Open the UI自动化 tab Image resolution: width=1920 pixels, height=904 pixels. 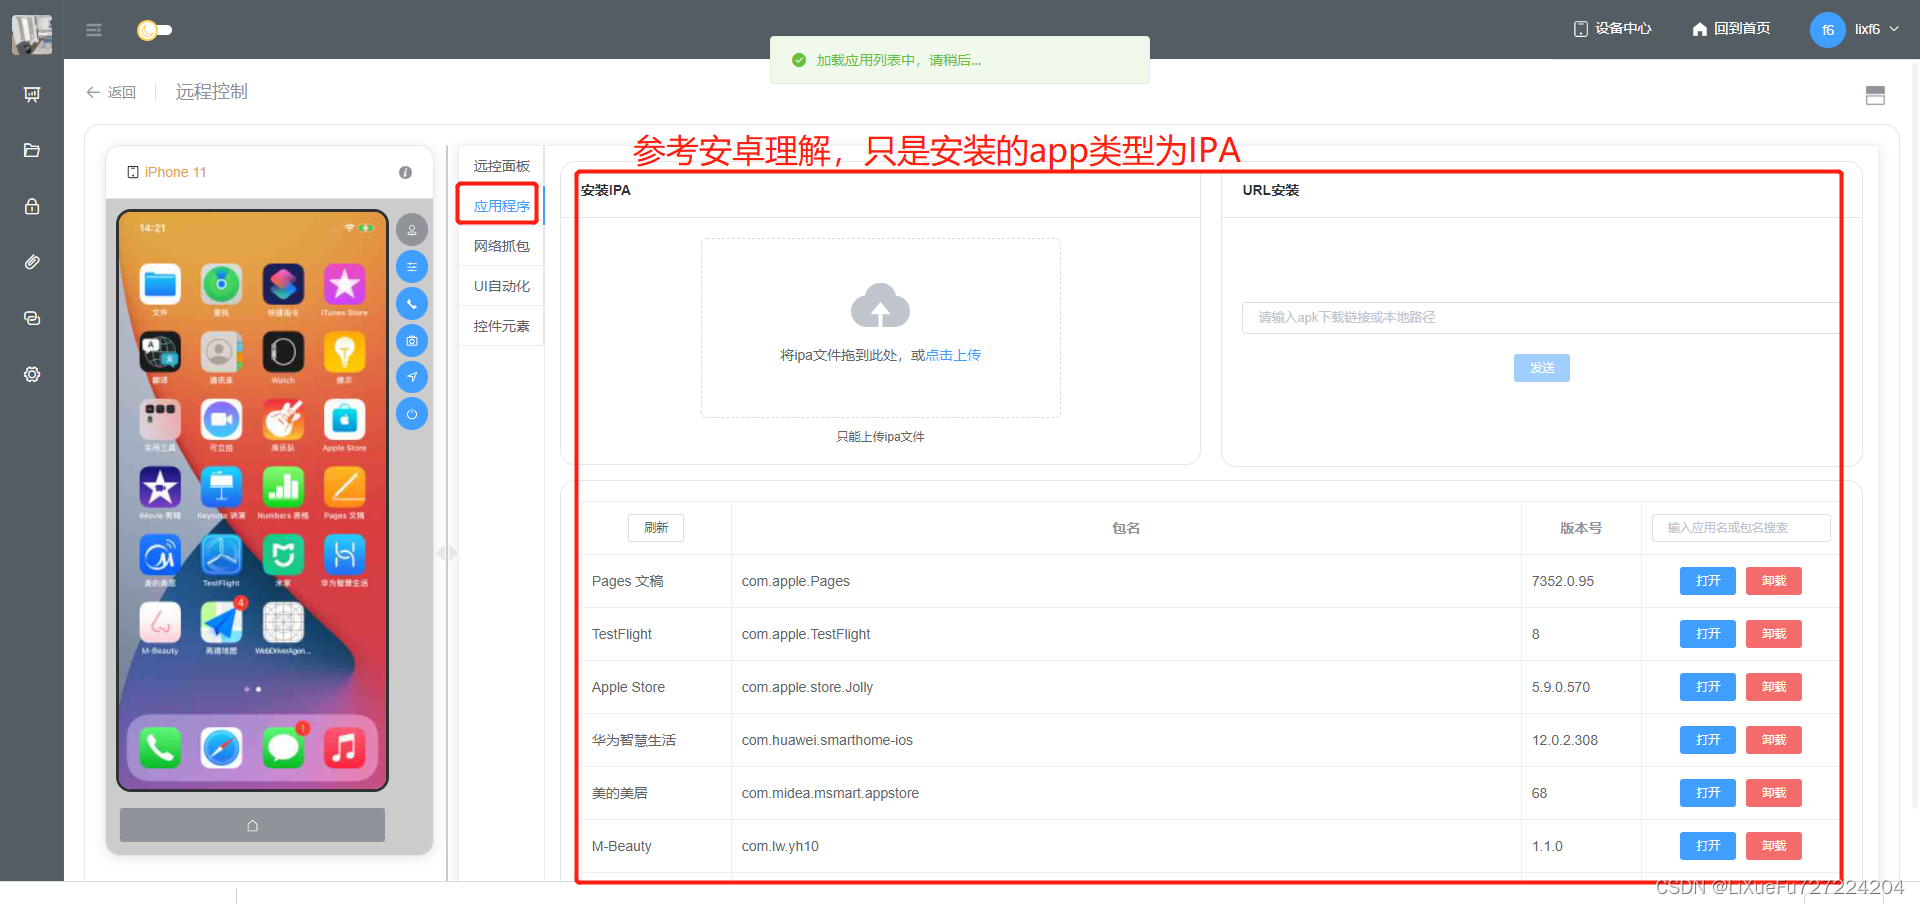coord(501,286)
